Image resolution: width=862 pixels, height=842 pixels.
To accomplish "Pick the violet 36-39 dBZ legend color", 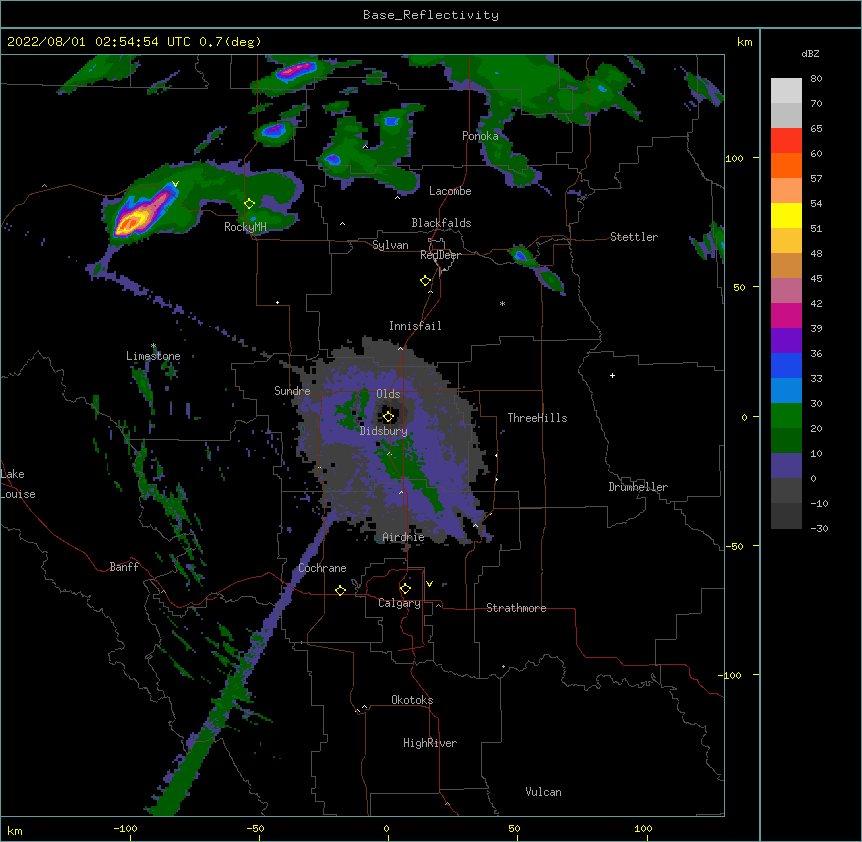I will tap(786, 341).
